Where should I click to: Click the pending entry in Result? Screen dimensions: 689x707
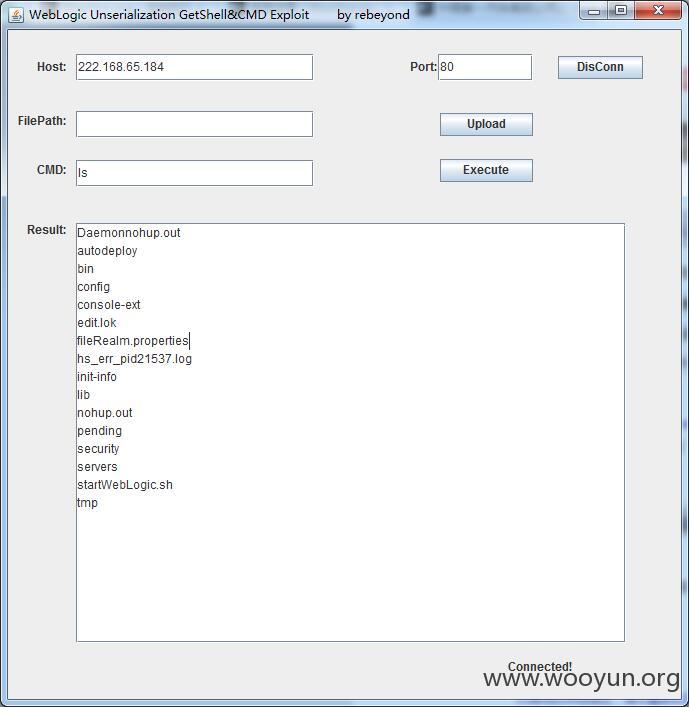[100, 431]
